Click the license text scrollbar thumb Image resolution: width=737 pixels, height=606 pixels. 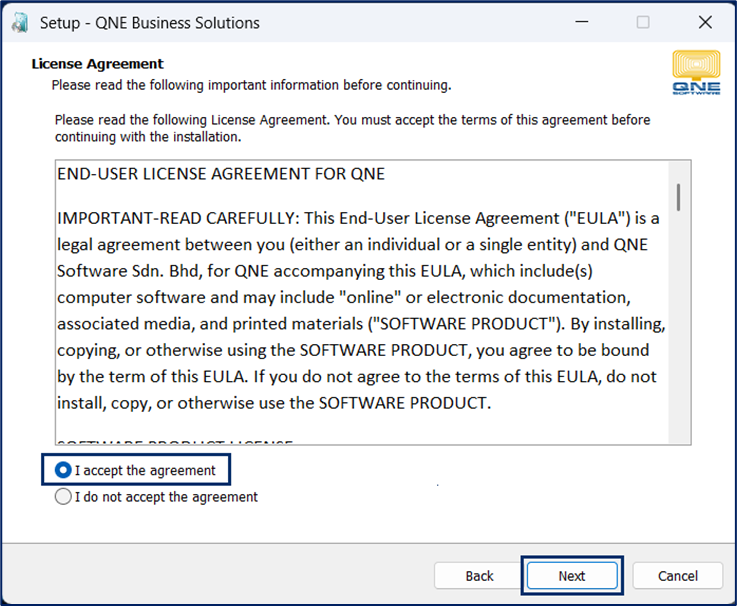[x=678, y=197]
